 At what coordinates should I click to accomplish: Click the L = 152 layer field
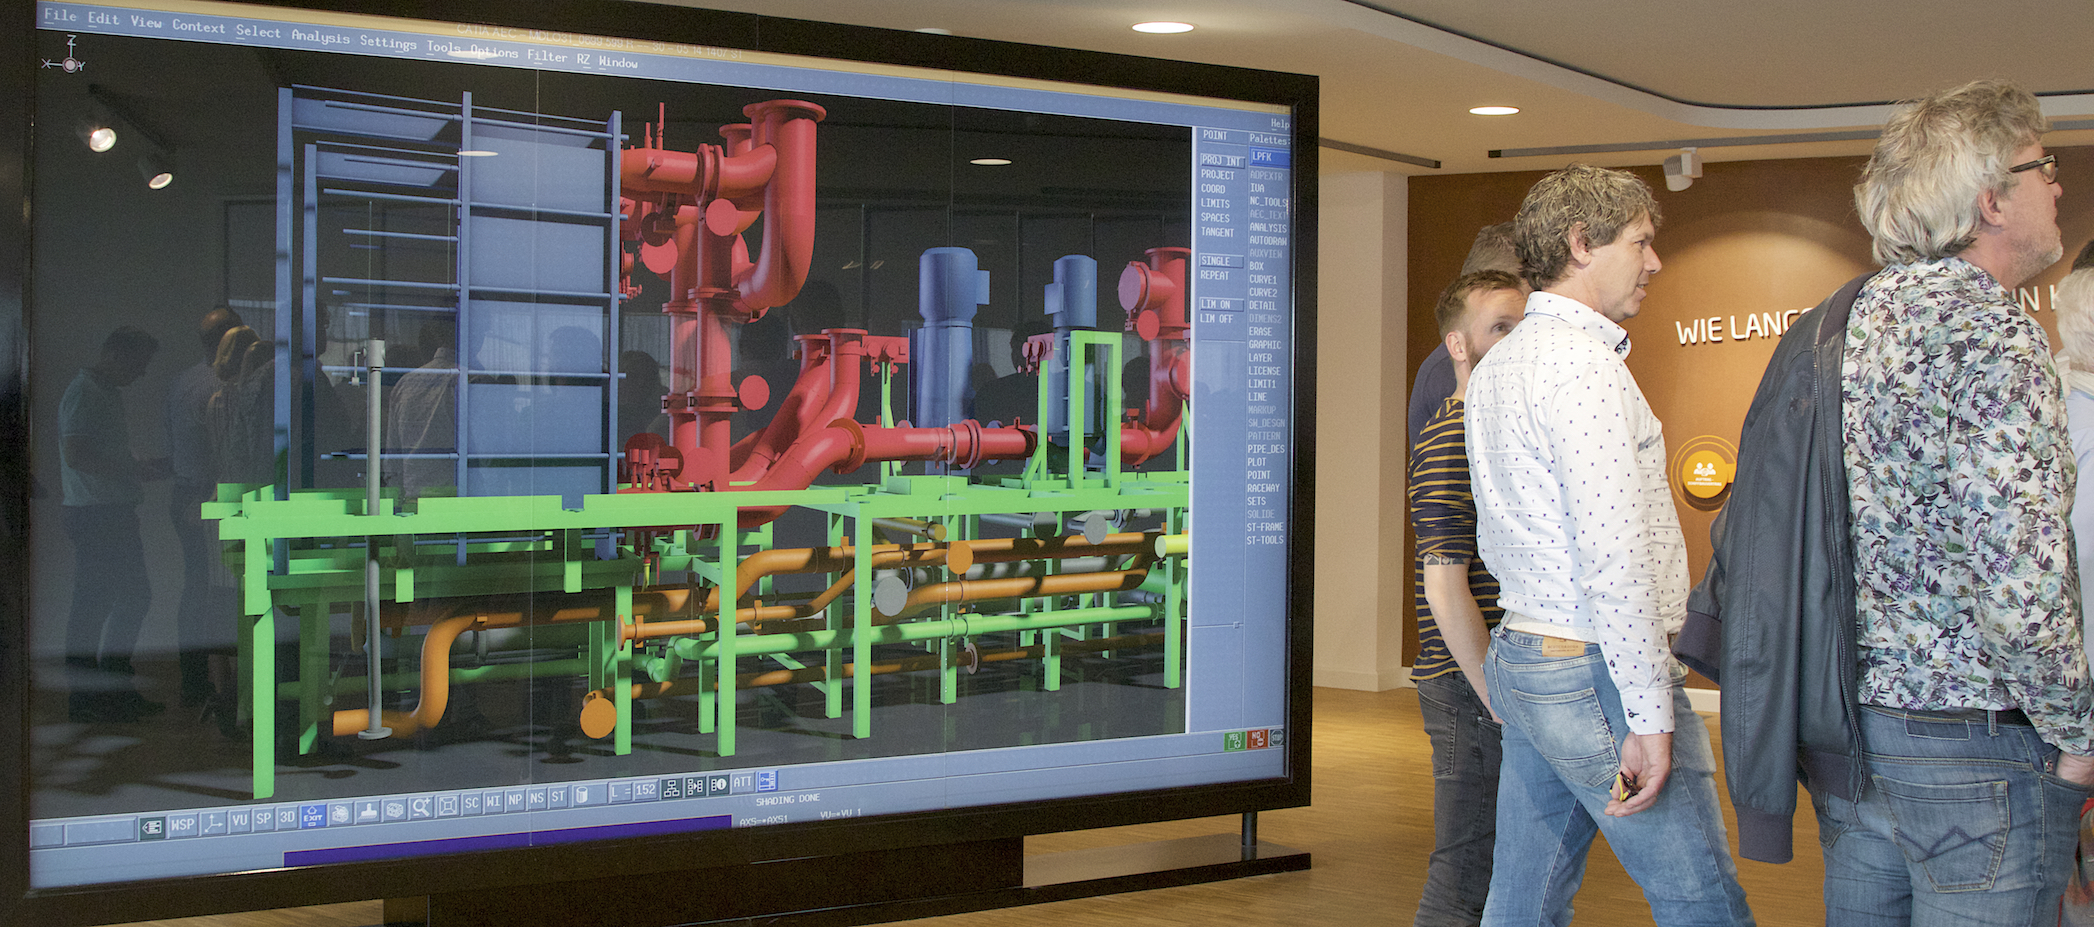(633, 791)
